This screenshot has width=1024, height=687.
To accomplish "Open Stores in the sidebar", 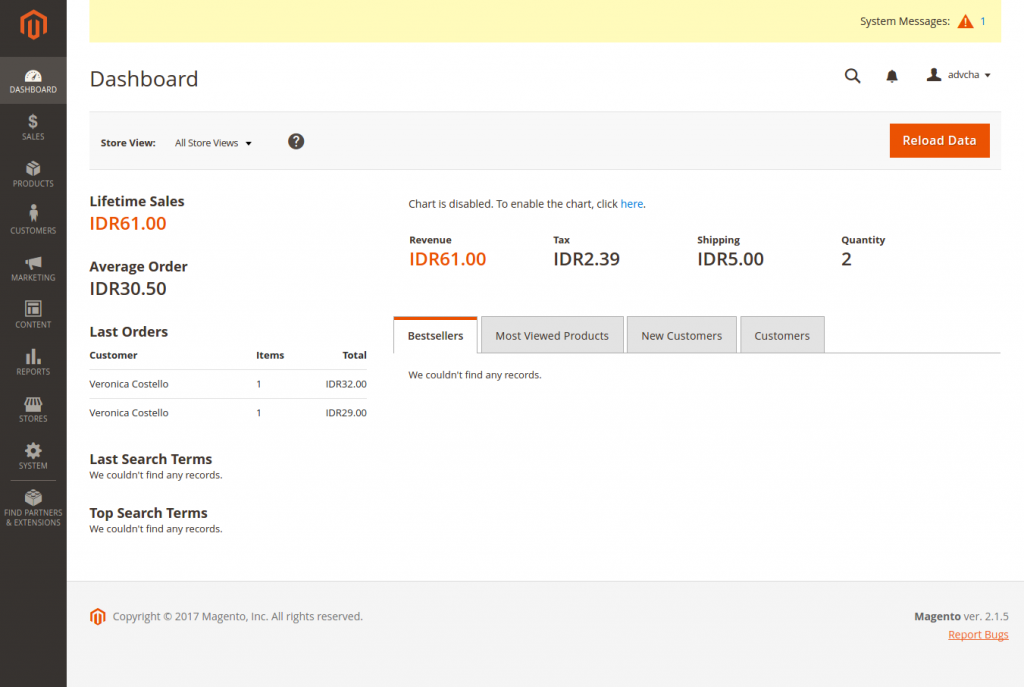I will click(x=33, y=409).
